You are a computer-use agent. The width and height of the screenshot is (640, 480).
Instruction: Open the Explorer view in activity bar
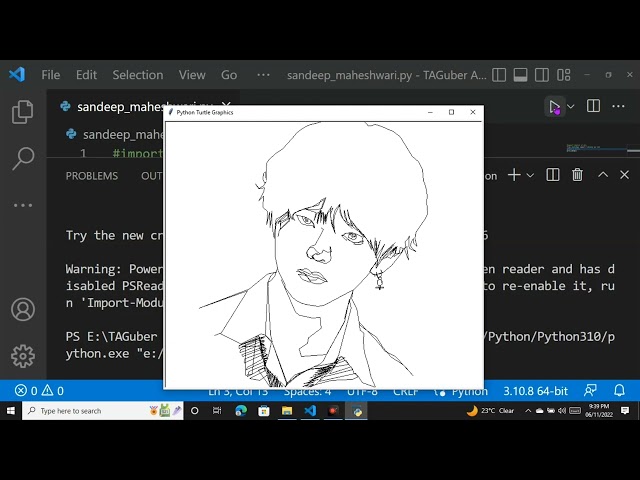(x=22, y=111)
